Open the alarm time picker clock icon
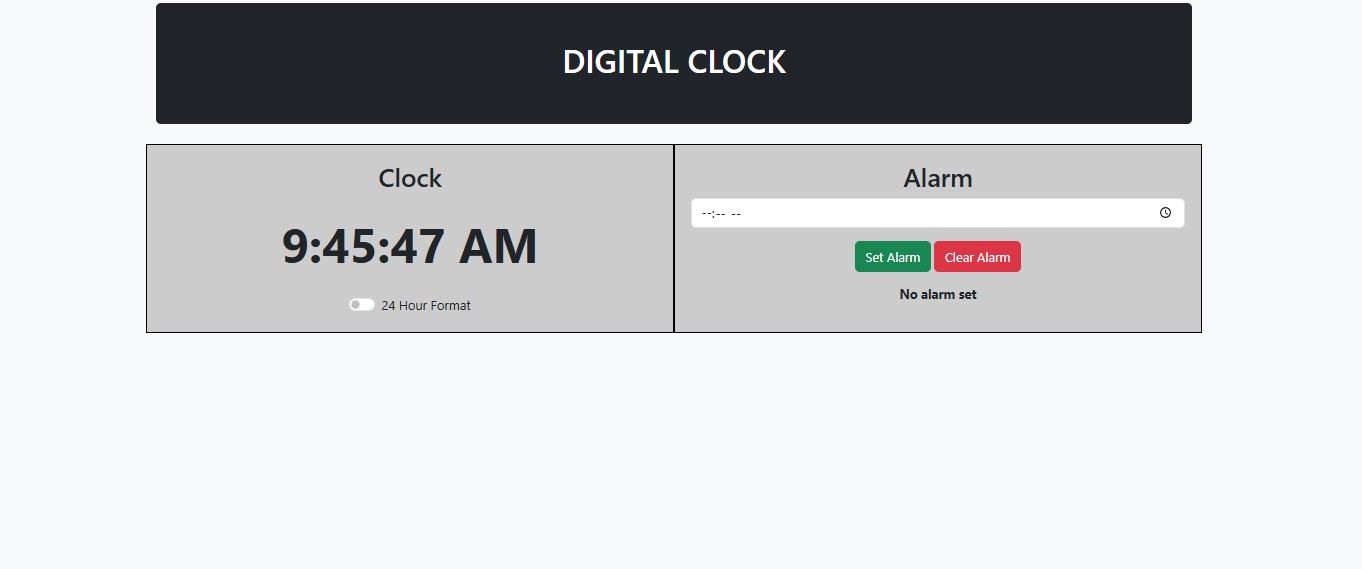 1165,213
